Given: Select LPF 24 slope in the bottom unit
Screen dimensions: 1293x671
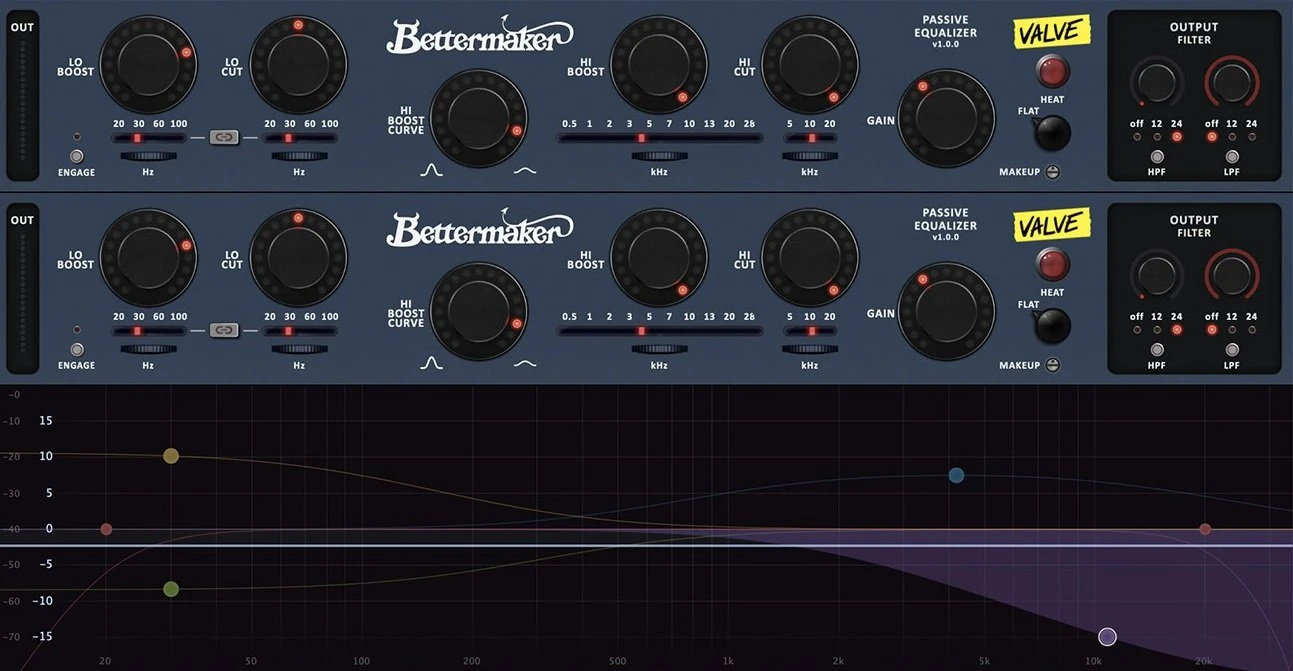Looking at the screenshot, I should 1252,330.
